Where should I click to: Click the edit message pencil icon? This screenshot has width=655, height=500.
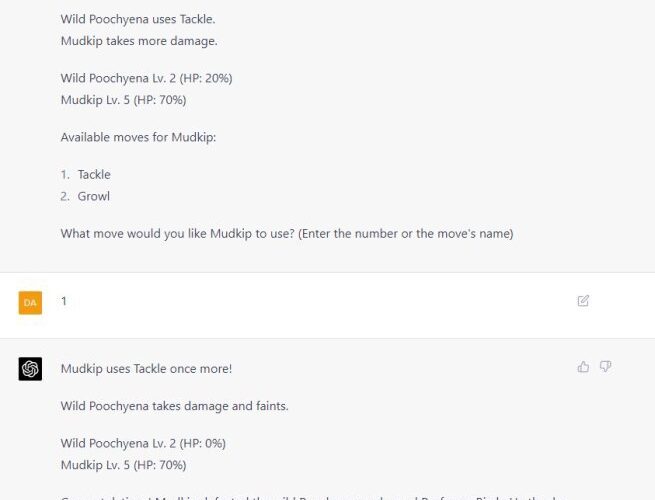(x=583, y=301)
